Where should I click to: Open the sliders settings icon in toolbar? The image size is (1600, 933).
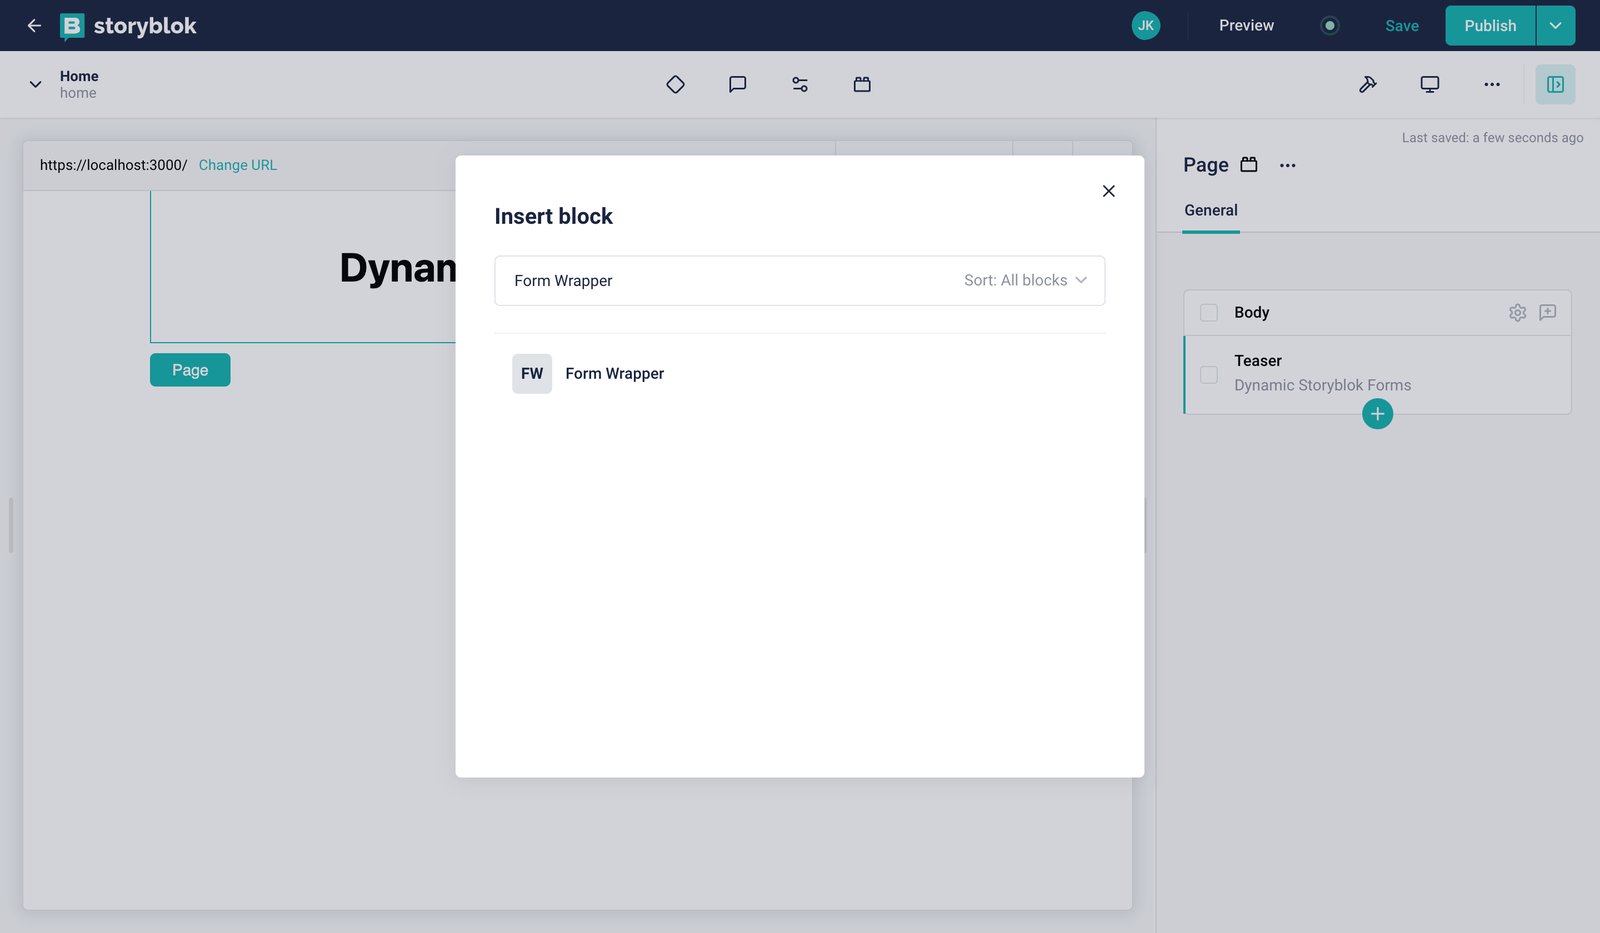[800, 85]
